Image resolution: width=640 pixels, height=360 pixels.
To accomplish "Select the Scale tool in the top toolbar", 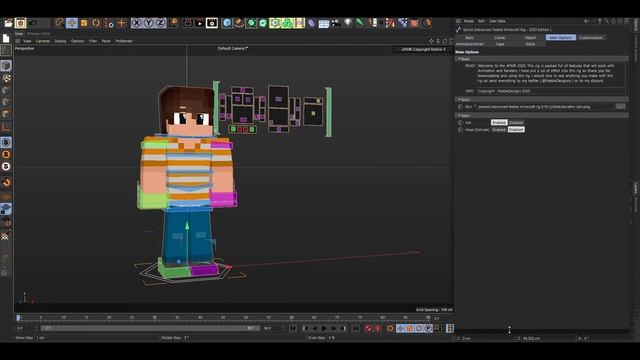I will click(84, 23).
